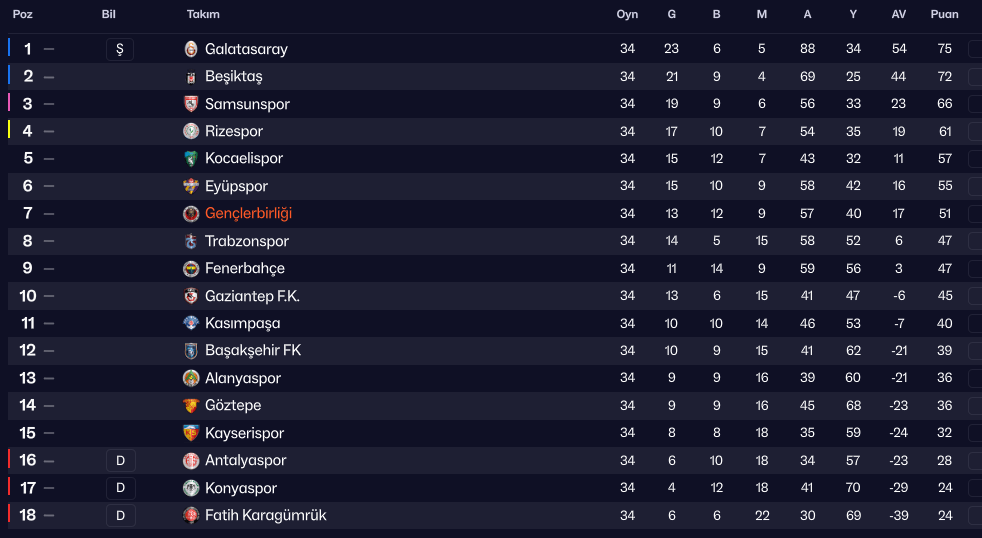The image size is (982, 538).
Task: Click the Beşiktaş club crest icon
Action: pyautogui.click(x=191, y=77)
